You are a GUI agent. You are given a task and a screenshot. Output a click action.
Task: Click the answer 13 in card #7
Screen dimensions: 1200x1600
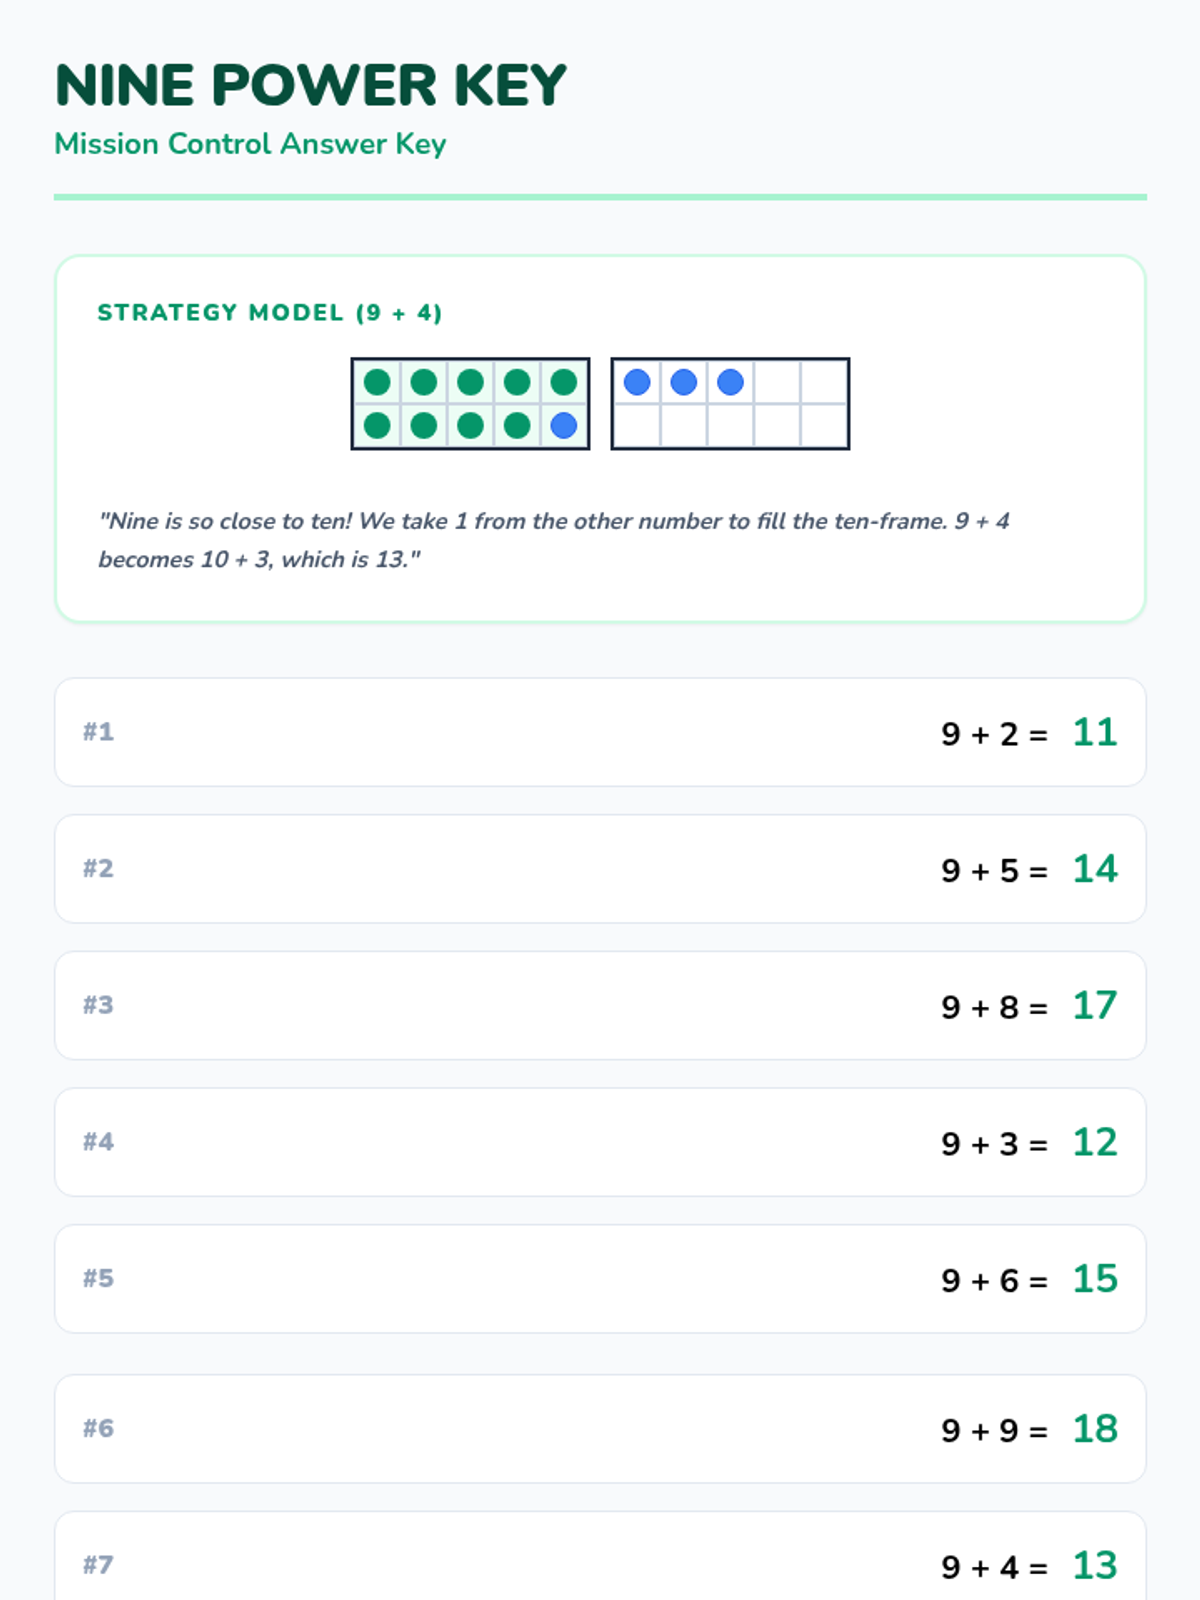tap(1095, 1566)
